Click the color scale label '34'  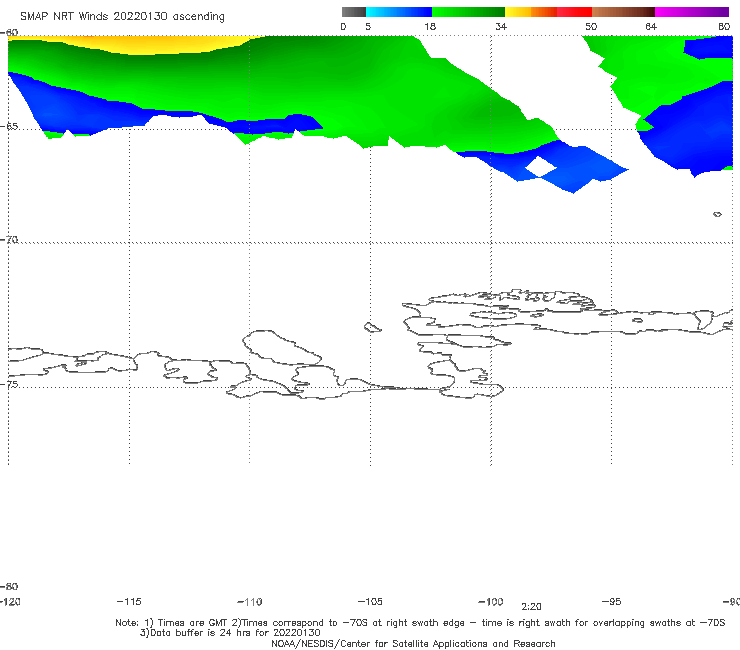point(501,27)
